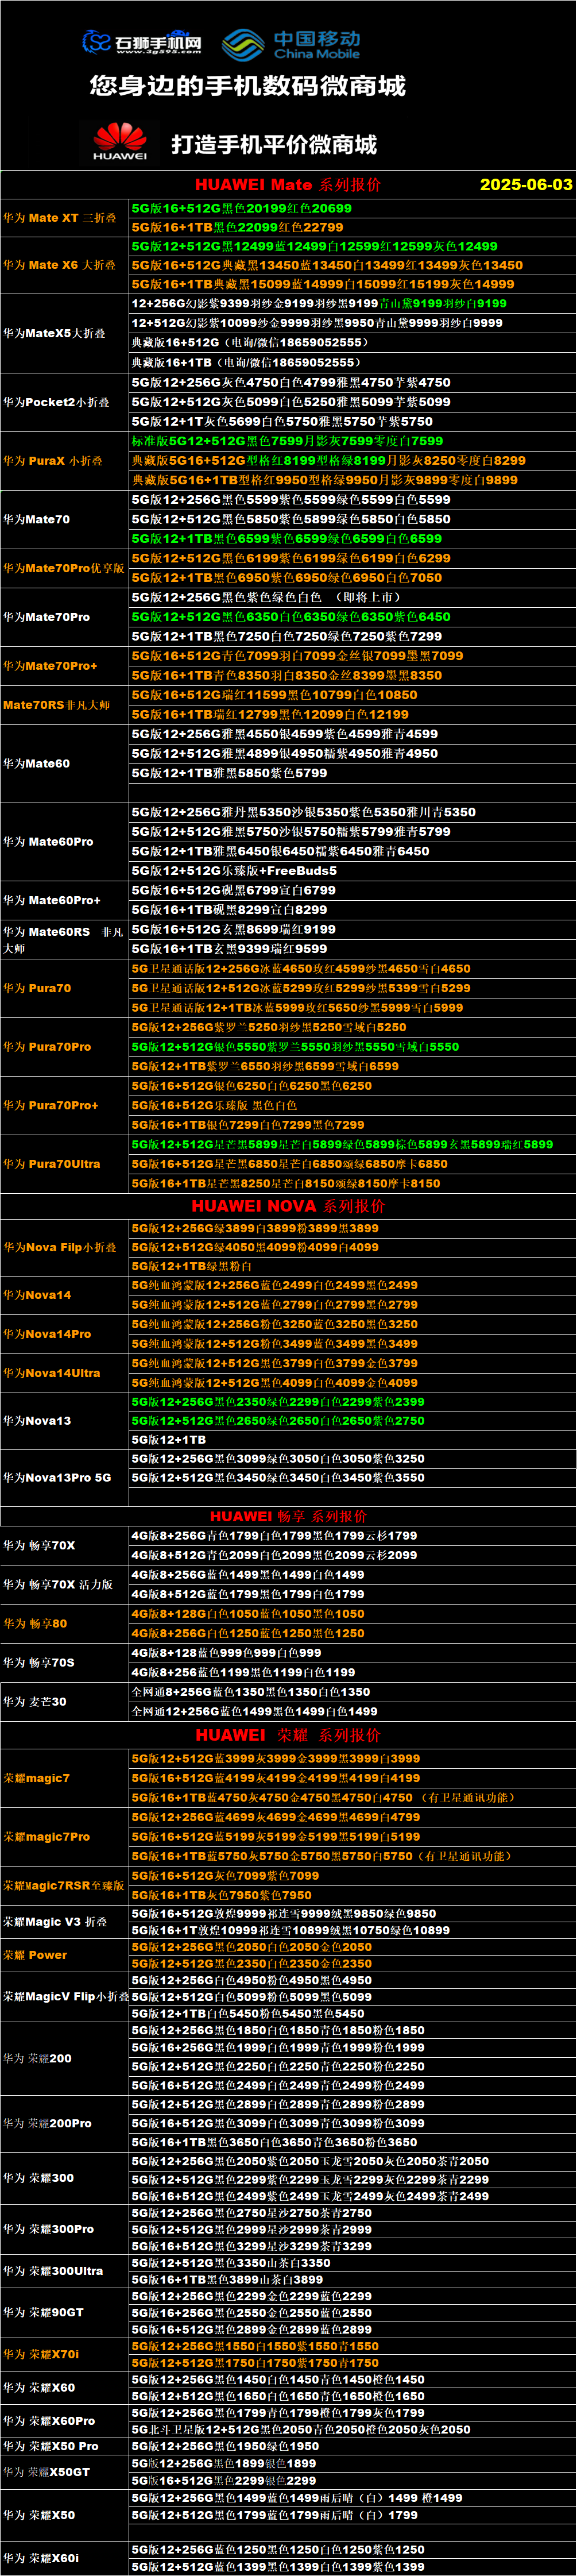Click the 华为 Mate XT 三折叠 model cell
This screenshot has width=577, height=2576.
65,218
